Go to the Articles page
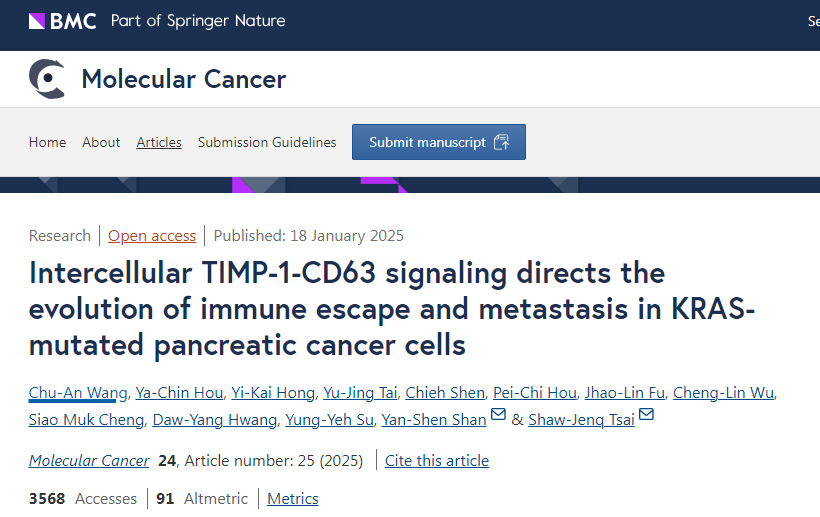This screenshot has height=517, width=820. [x=159, y=142]
